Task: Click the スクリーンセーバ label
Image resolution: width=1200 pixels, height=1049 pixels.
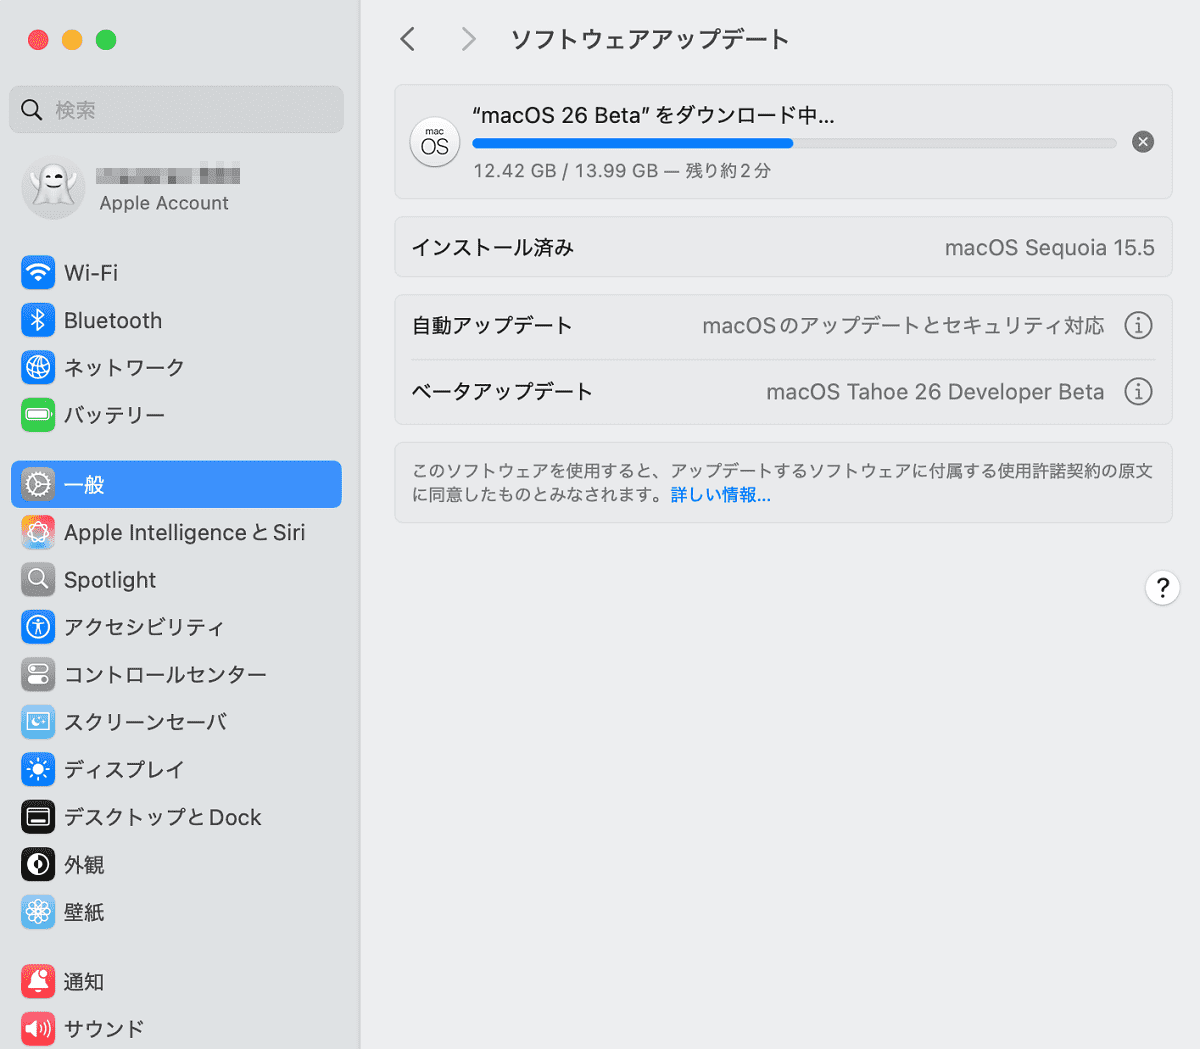Action: 145,722
